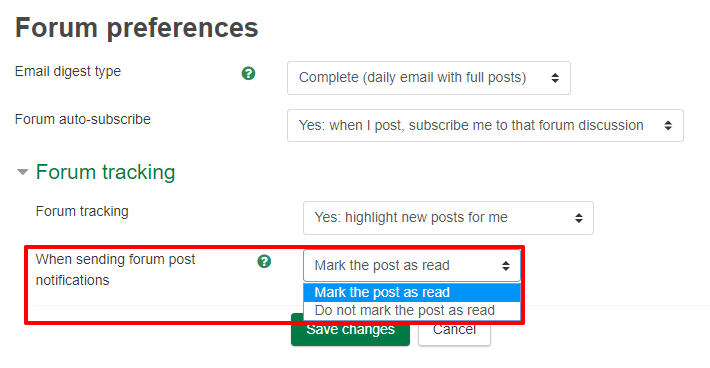Click arrows on Forum auto-subscribe dropdown
Viewport: 710px width, 368px height.
tap(668, 125)
